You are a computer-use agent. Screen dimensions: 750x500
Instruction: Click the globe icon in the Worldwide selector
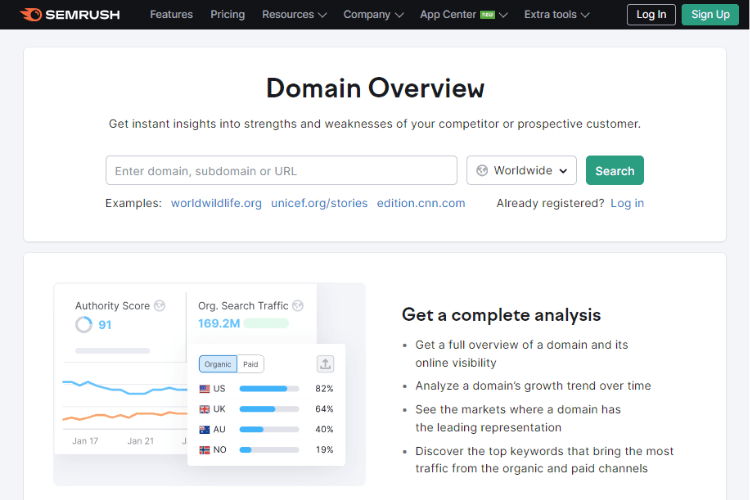(482, 170)
